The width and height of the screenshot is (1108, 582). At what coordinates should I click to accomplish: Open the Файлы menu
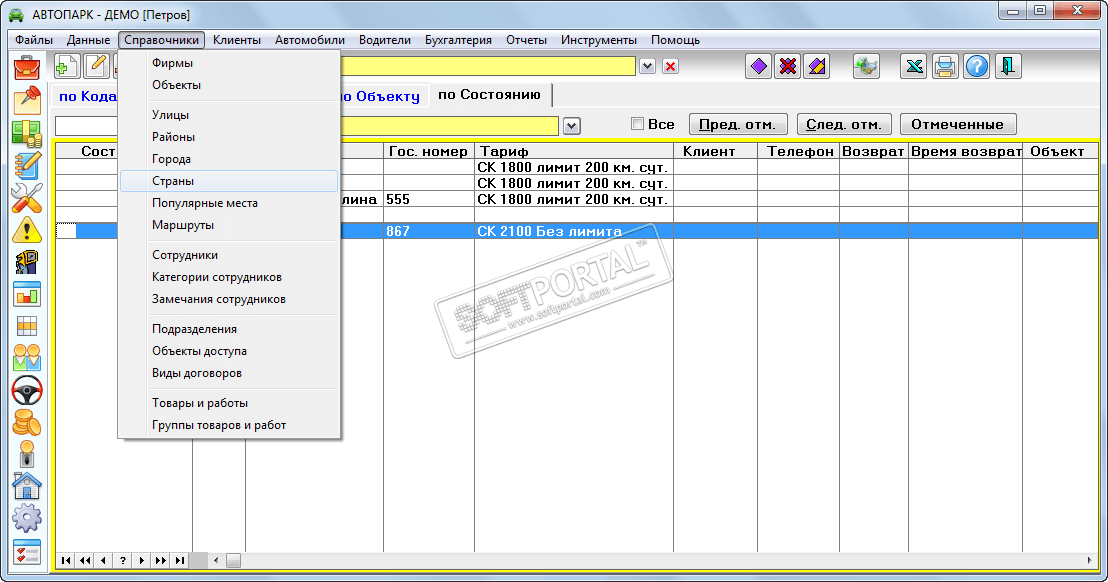tap(34, 40)
